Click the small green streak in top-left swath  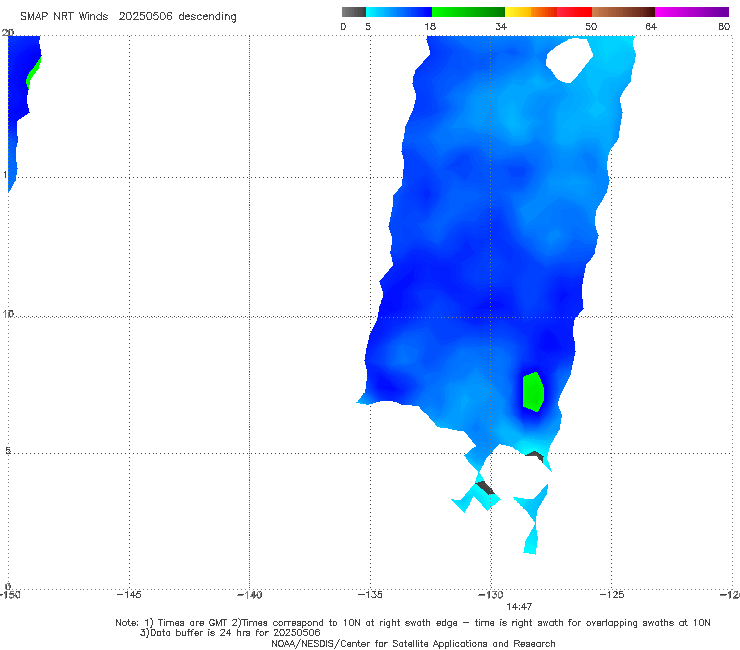(34, 72)
